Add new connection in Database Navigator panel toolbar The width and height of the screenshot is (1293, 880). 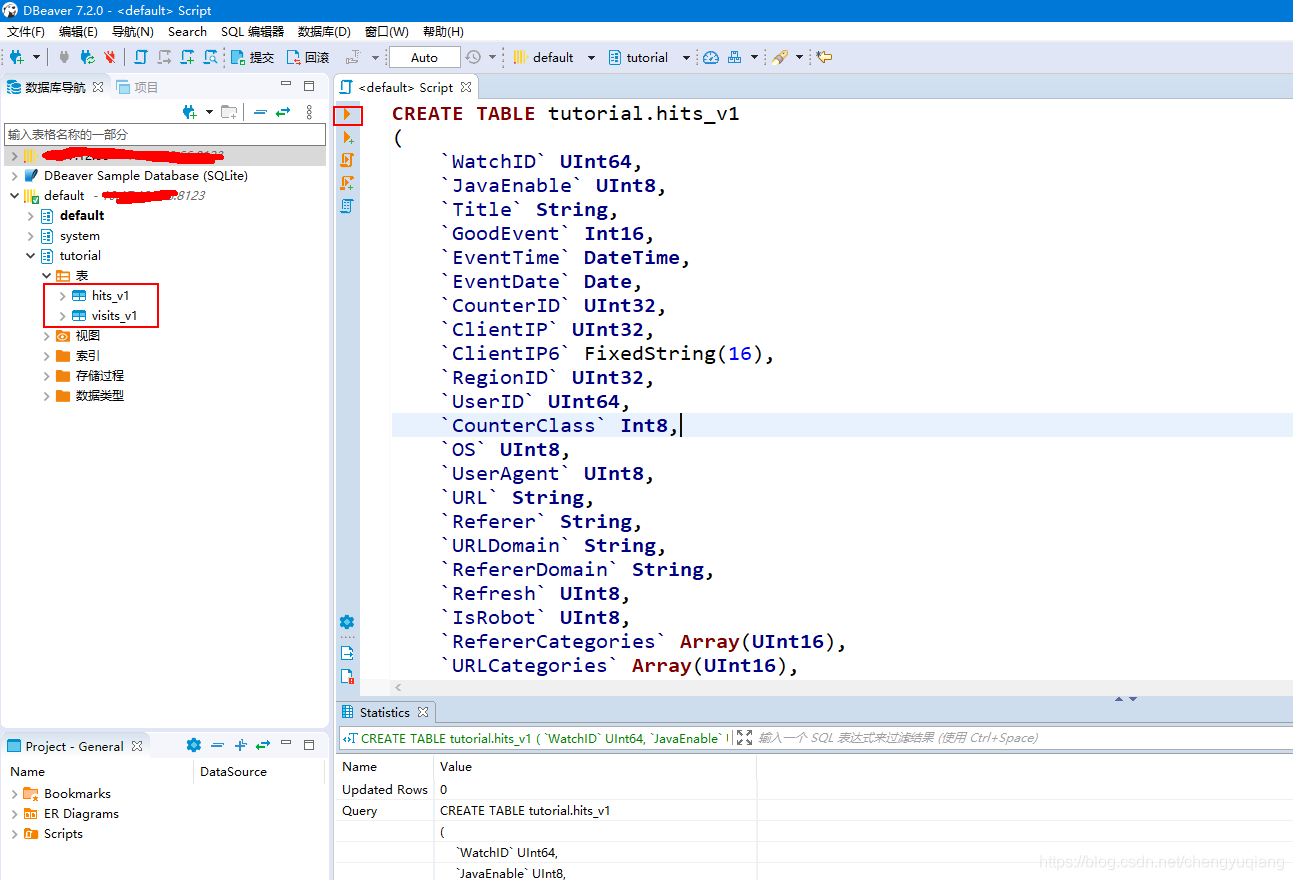(x=190, y=112)
